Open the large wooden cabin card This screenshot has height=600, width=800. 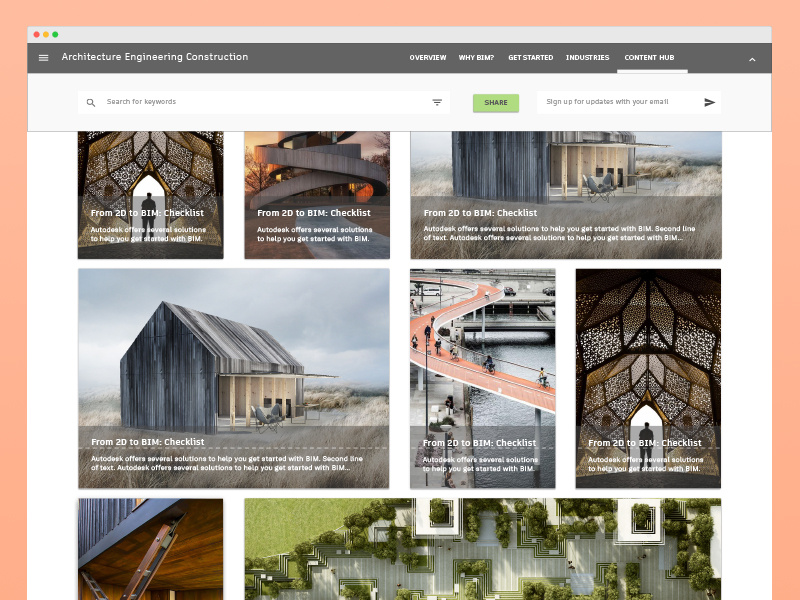[x=233, y=378]
